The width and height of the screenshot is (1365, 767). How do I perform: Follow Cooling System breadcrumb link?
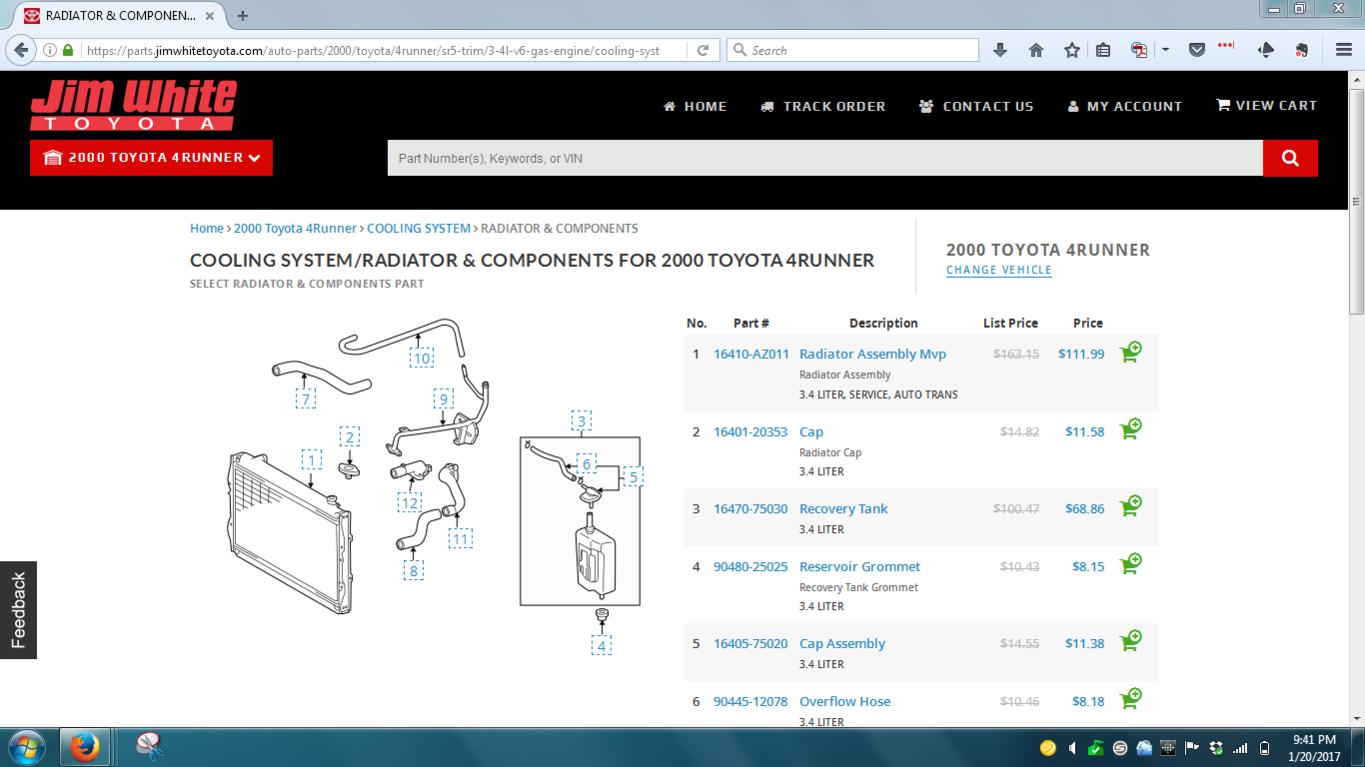coord(418,228)
